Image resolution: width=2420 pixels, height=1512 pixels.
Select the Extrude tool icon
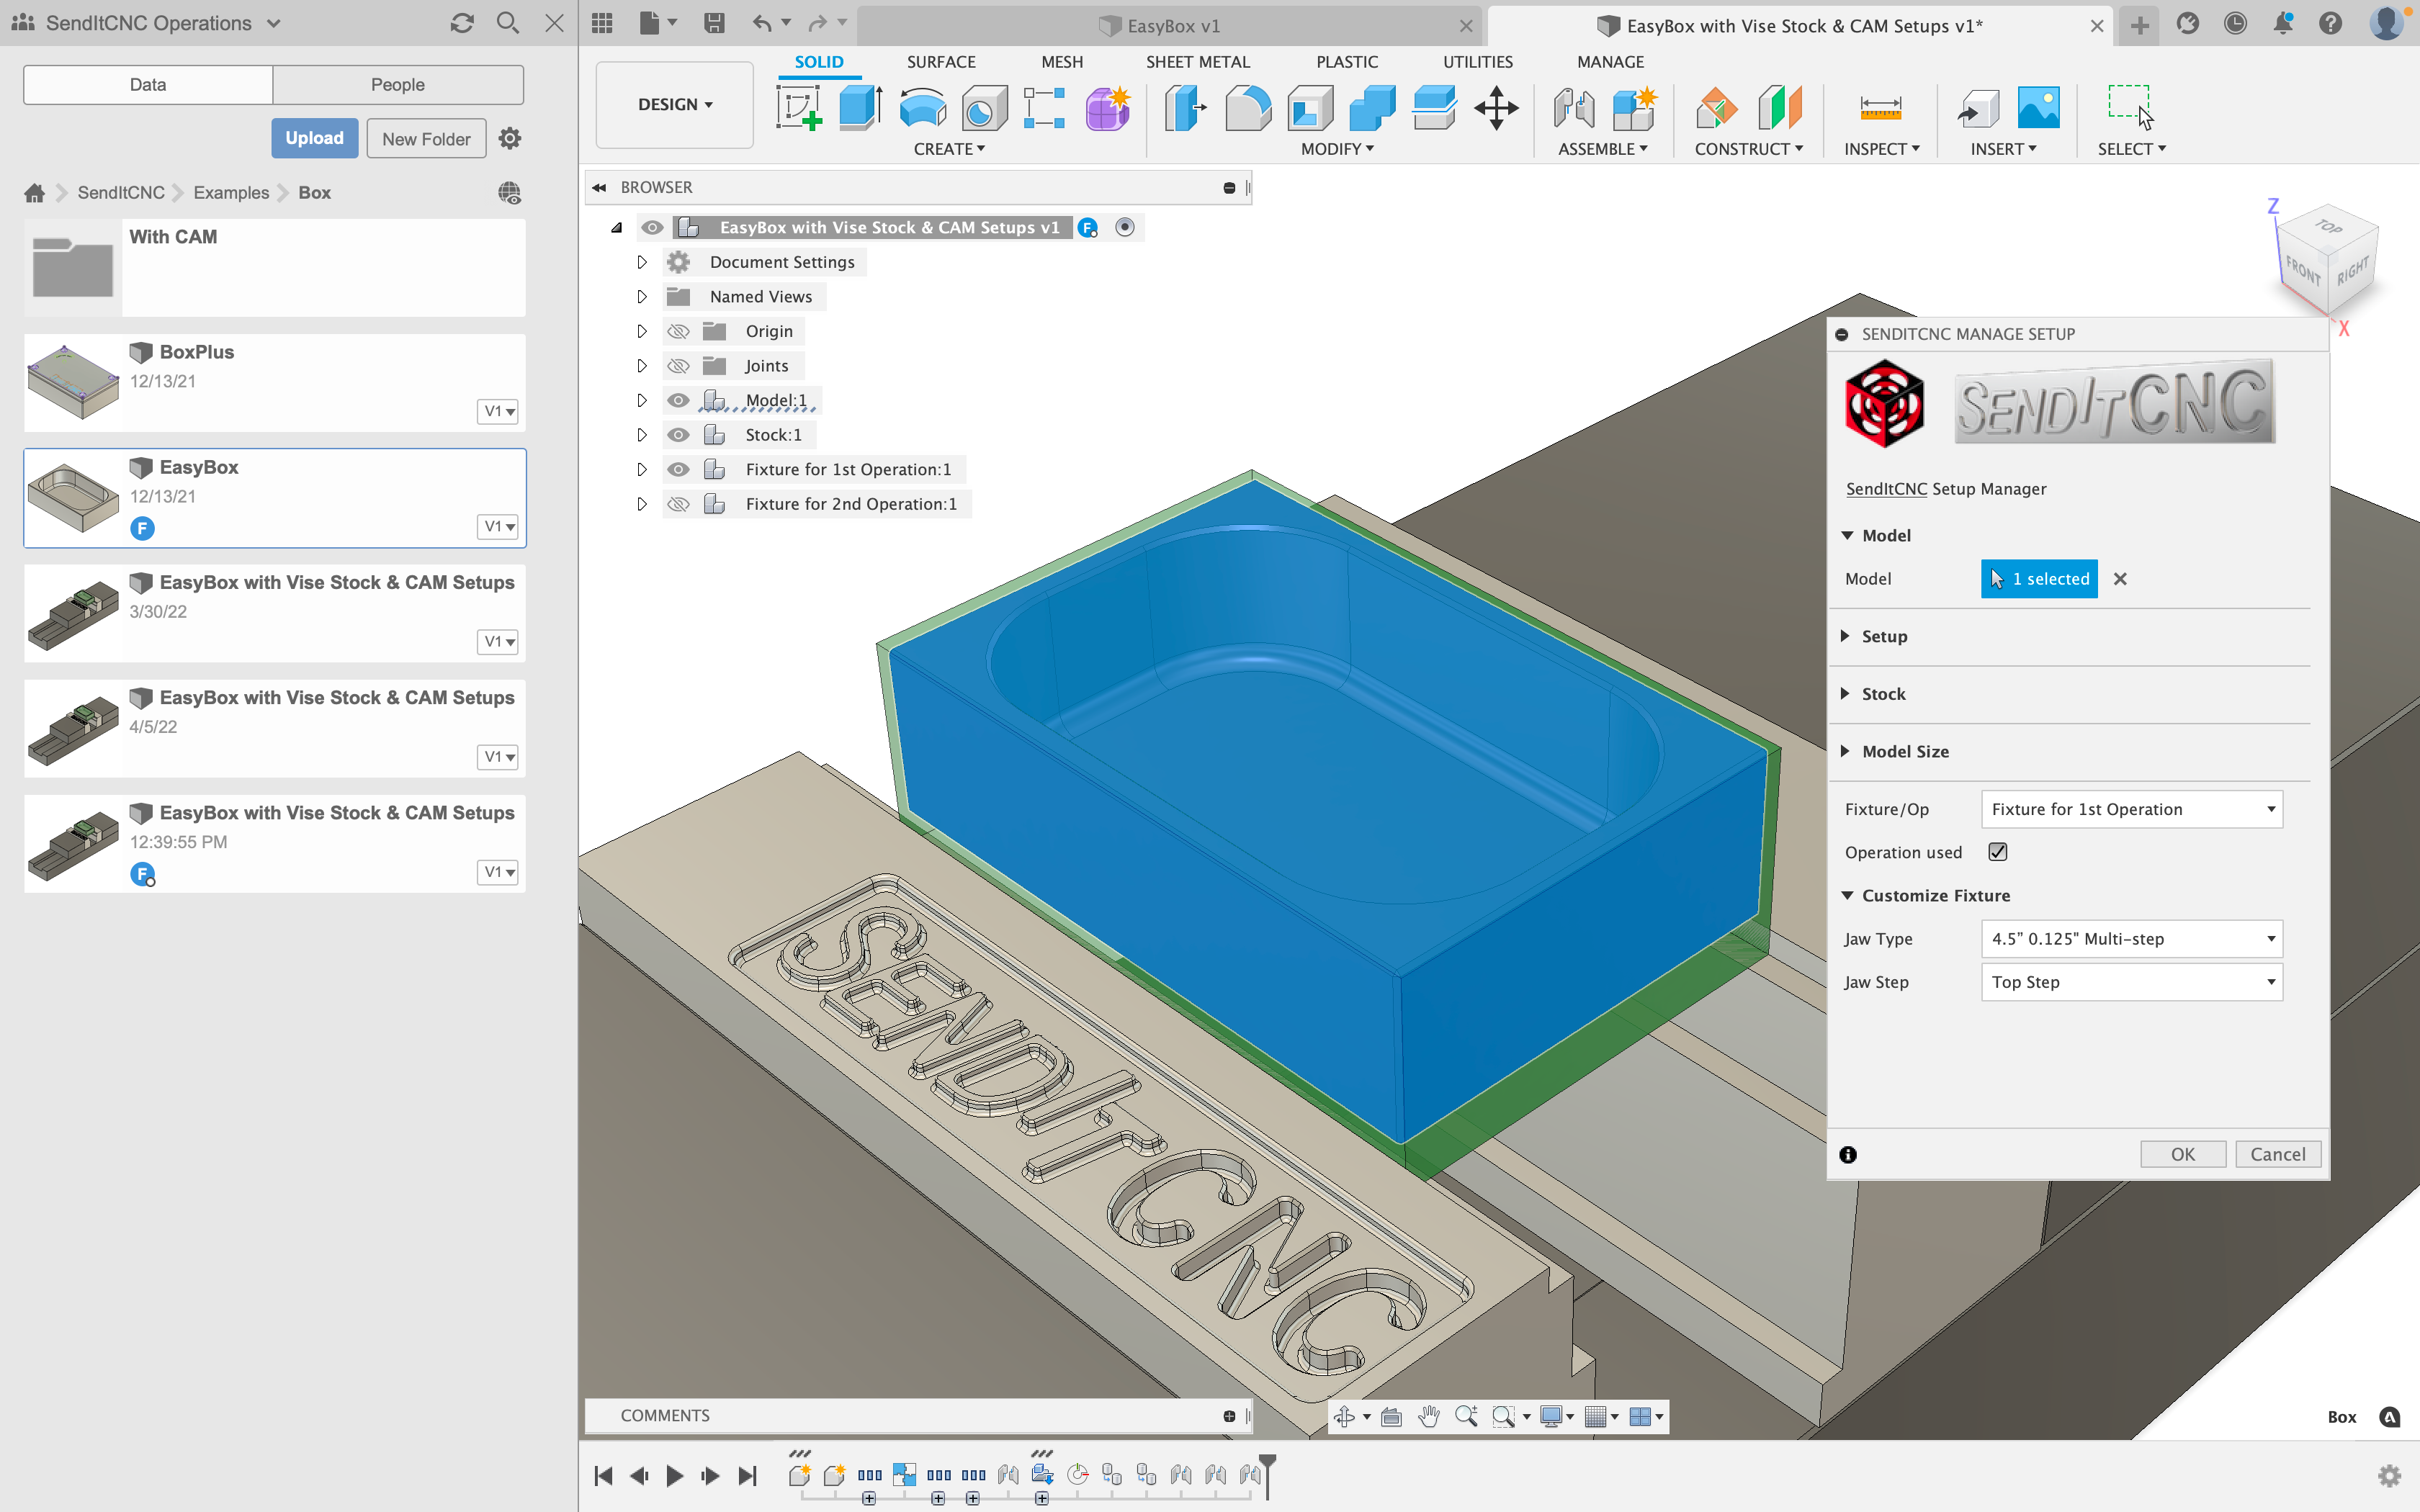860,108
